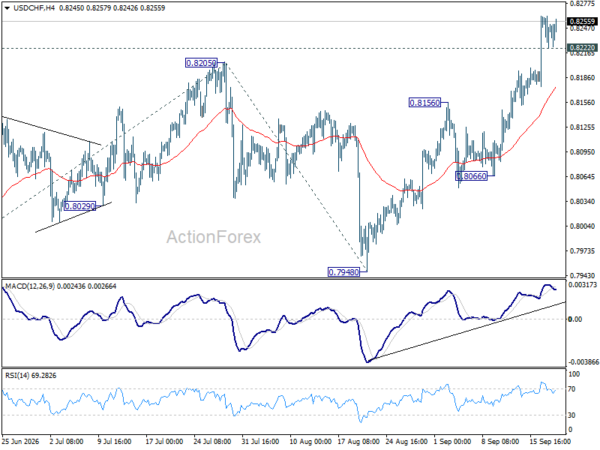Click the 0.82220 horizontal level tag
This screenshot has width=600, height=450.
pos(582,48)
